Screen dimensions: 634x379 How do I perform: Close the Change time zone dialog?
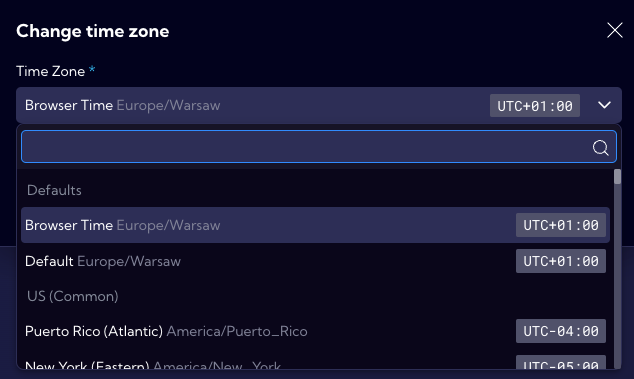click(615, 30)
